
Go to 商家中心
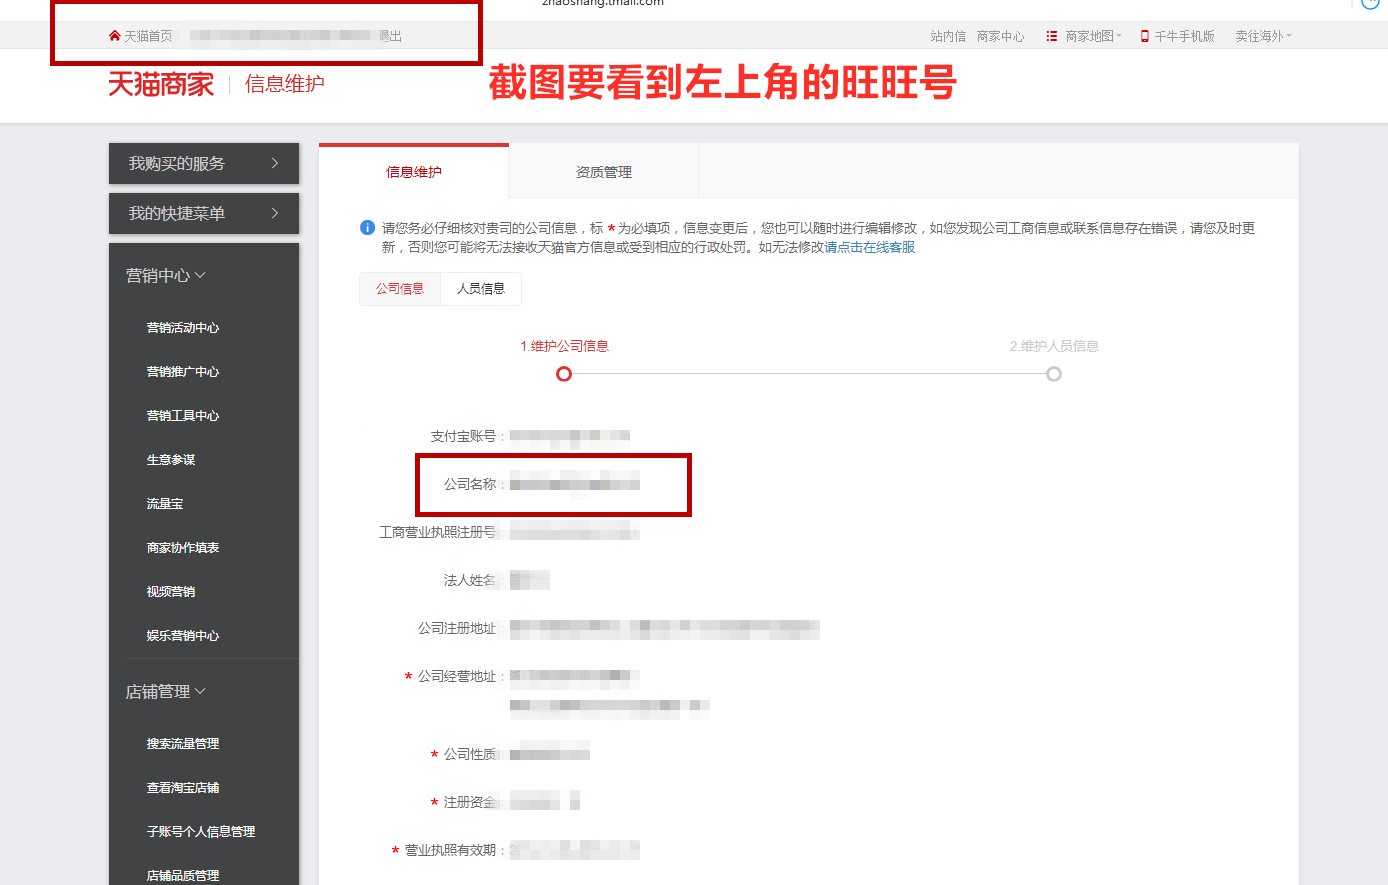pos(1000,36)
